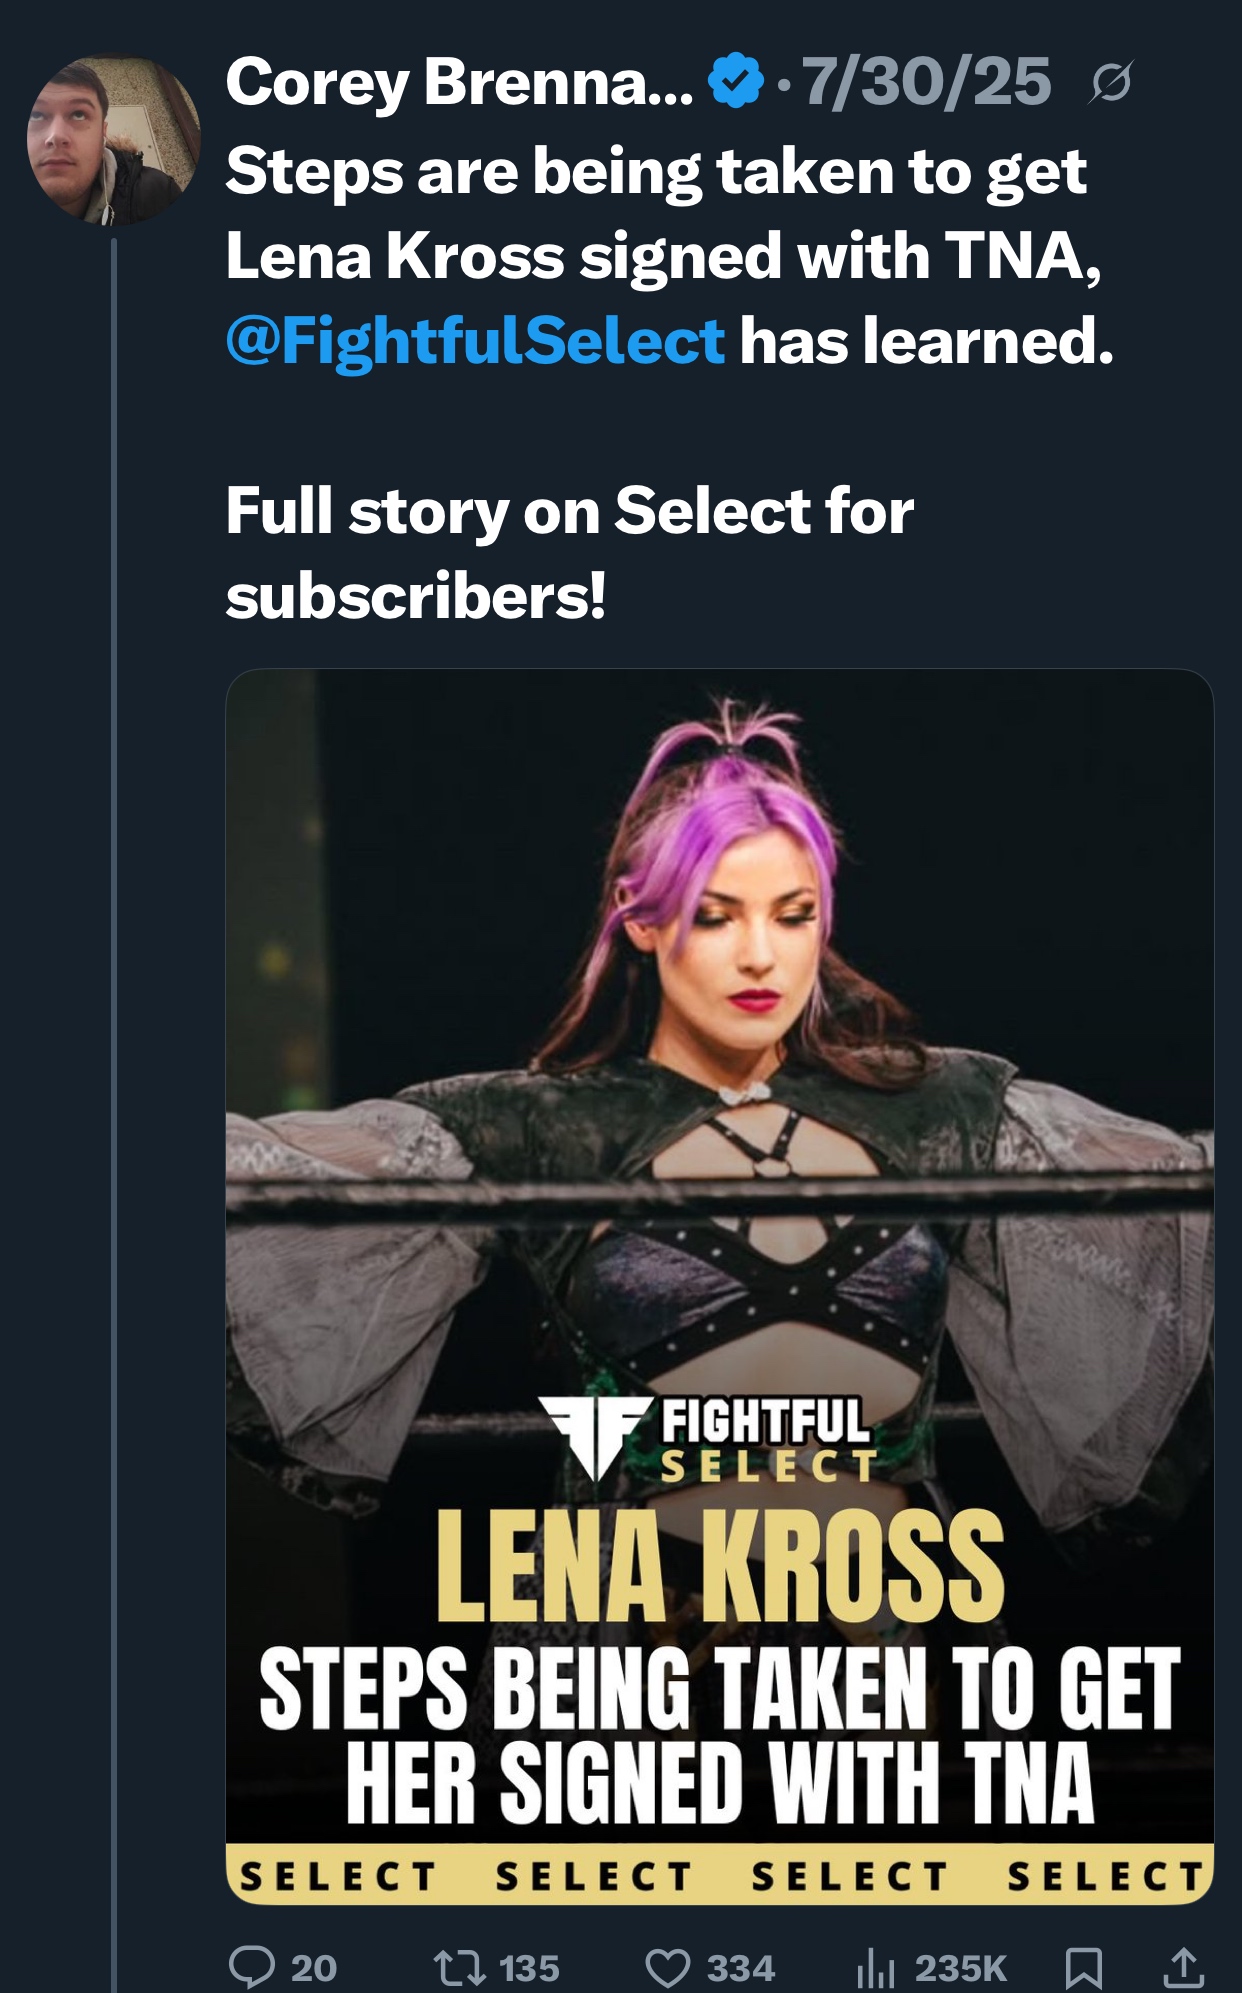Click the vertical thread line below the avatar
Viewport: 1242px width, 1993px height.
click(114, 1100)
